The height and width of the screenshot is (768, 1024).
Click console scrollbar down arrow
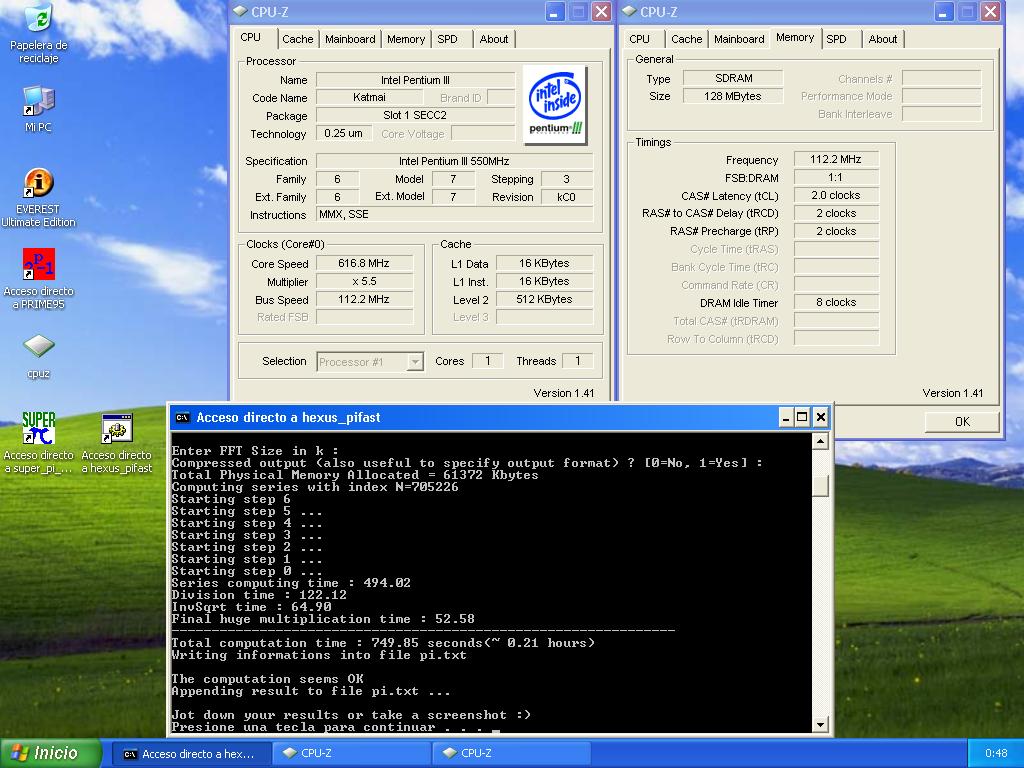click(821, 724)
